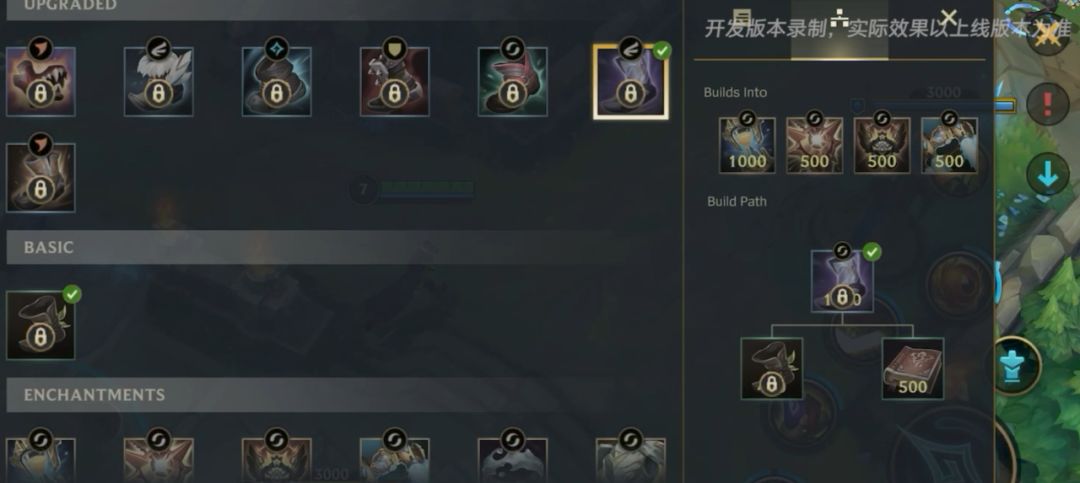Select the orange starburst 500 item in Builds Into
The image size is (1080, 483).
814,145
